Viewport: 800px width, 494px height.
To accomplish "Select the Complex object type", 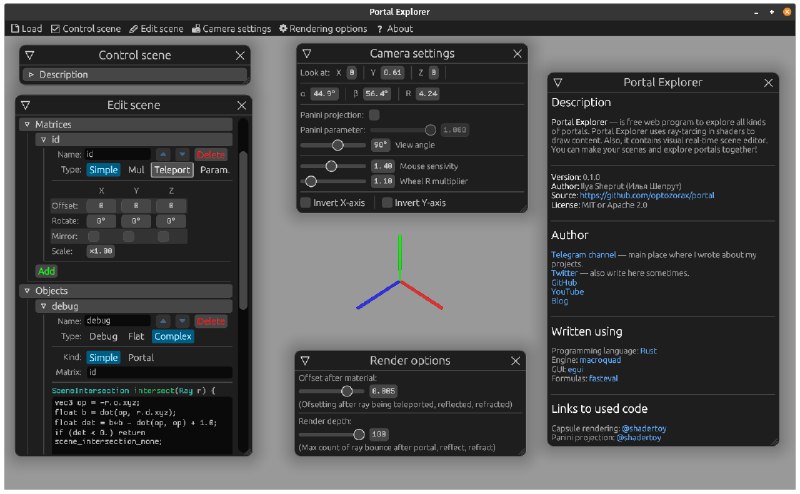I will coord(173,336).
